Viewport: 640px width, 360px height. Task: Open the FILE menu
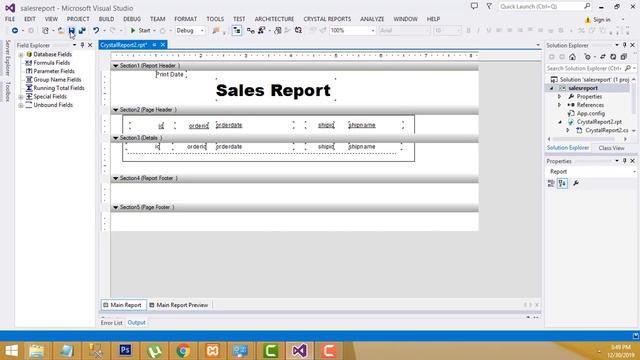[10, 19]
